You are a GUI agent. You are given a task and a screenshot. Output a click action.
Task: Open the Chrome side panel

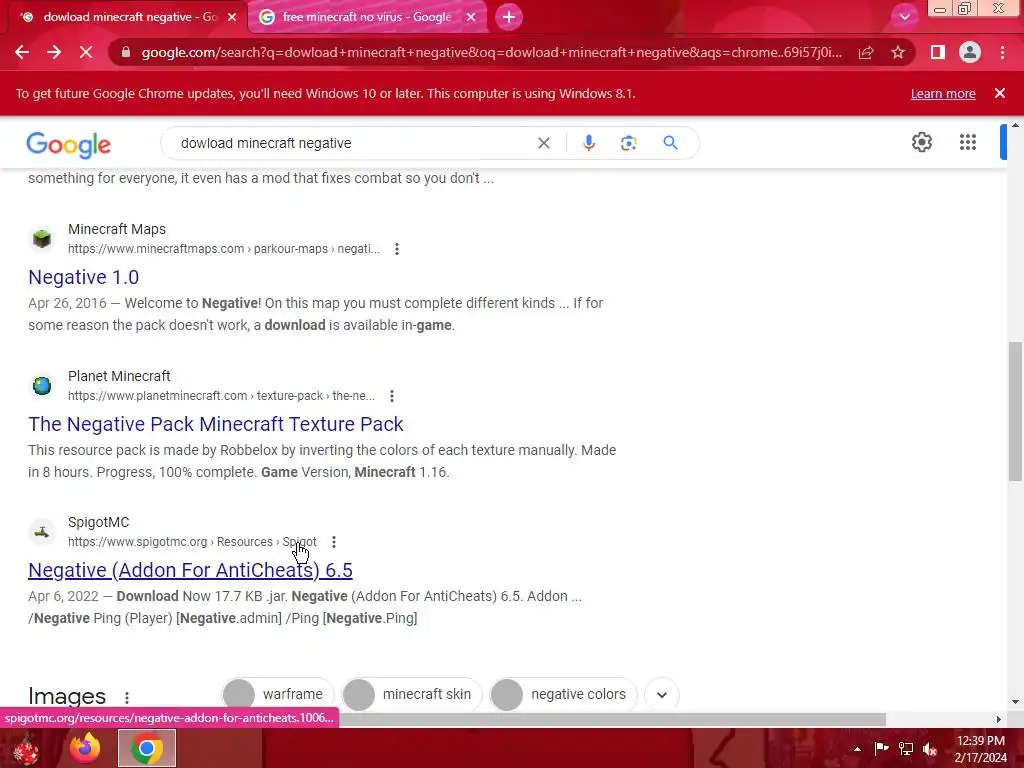point(938,52)
